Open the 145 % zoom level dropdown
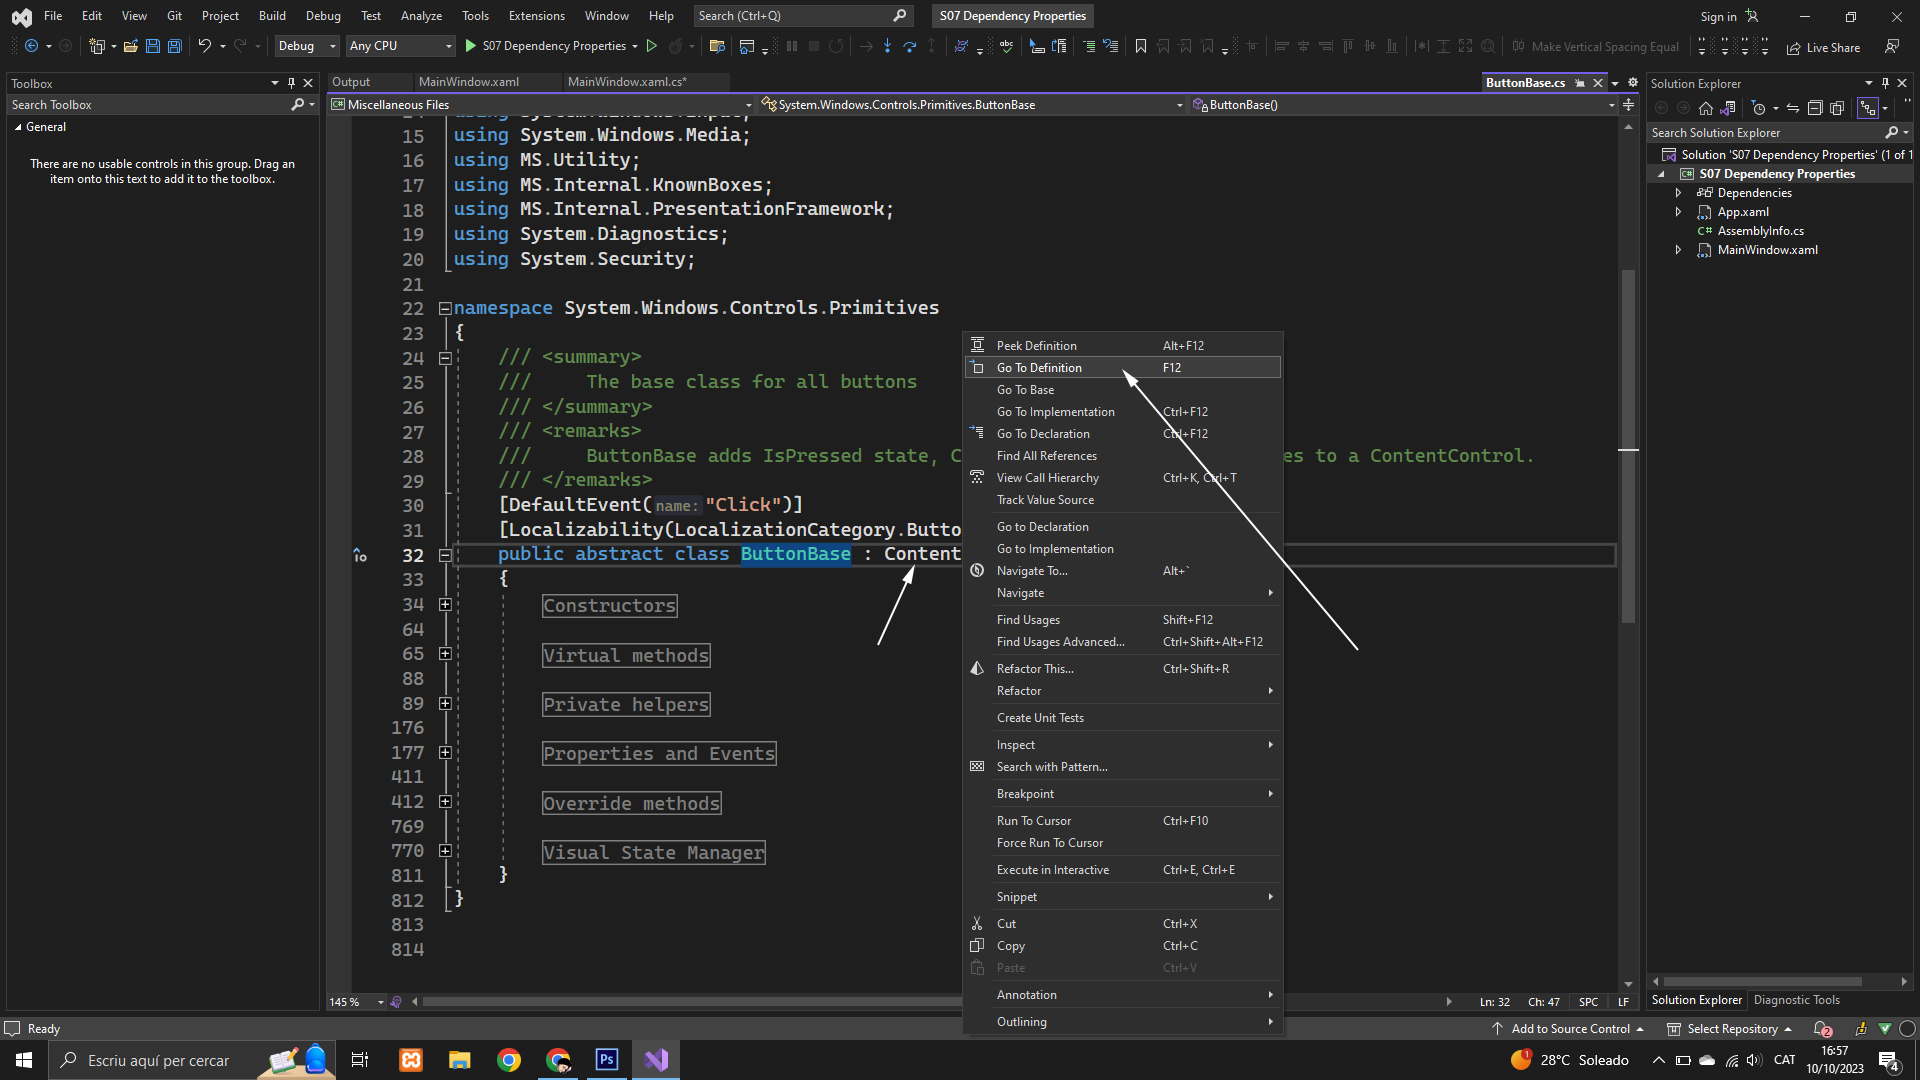 click(381, 1002)
